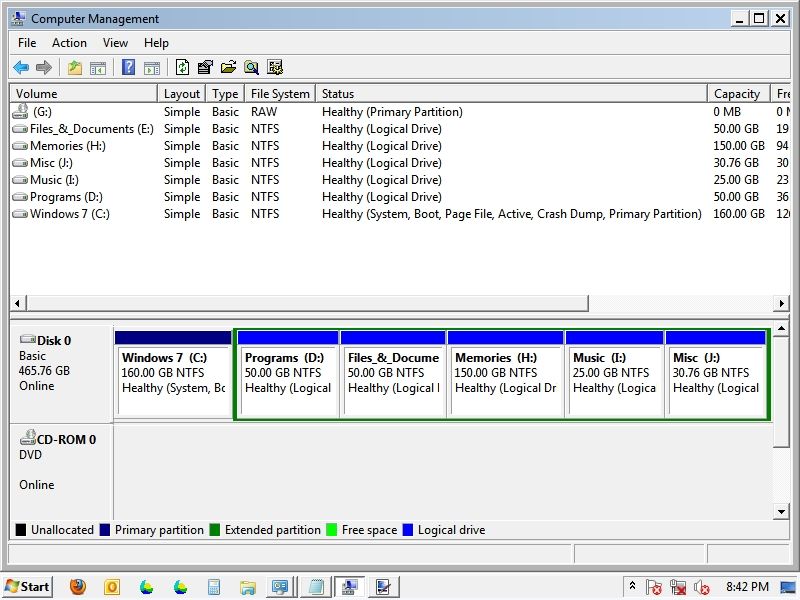Click the blue Back arrow in toolbar
800x600 pixels.
[x=21, y=67]
